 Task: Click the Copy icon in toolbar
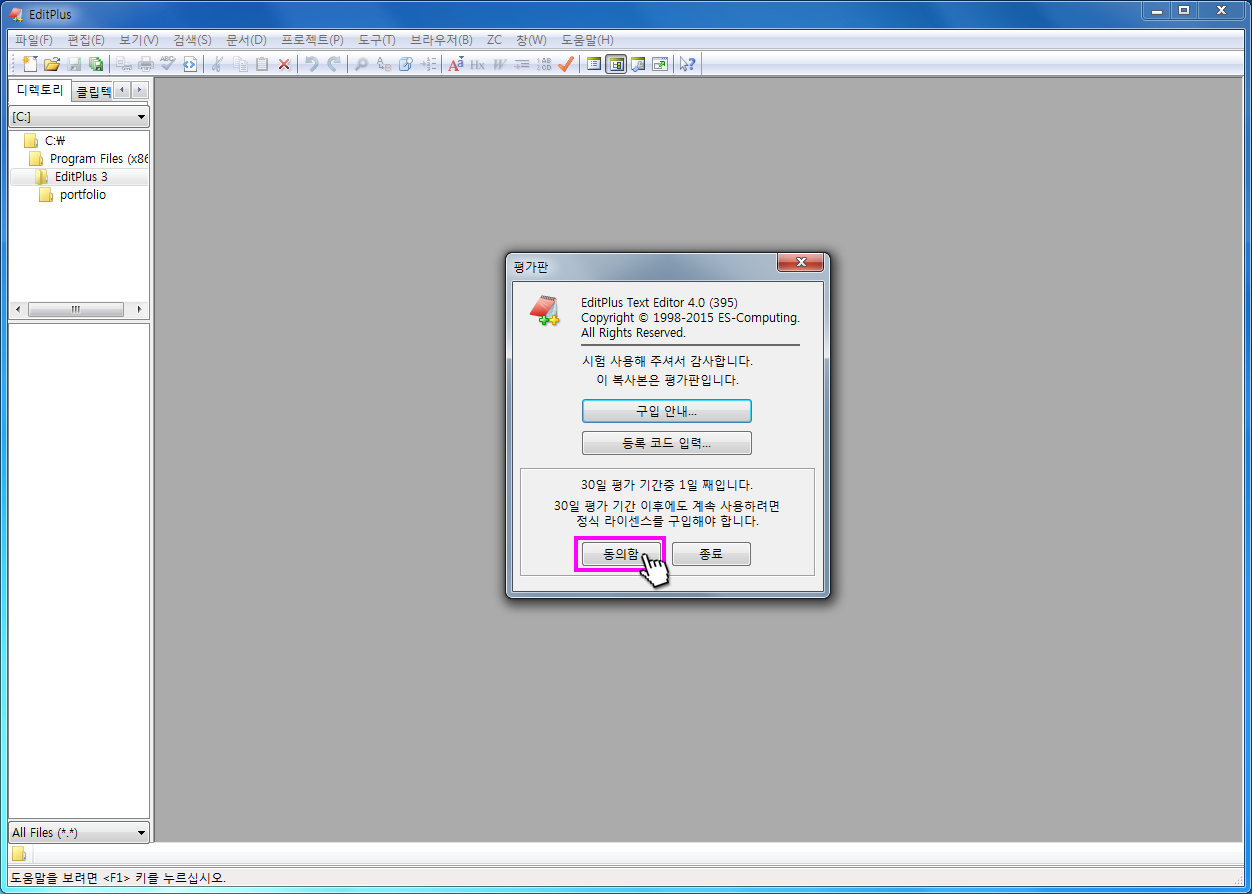(240, 64)
